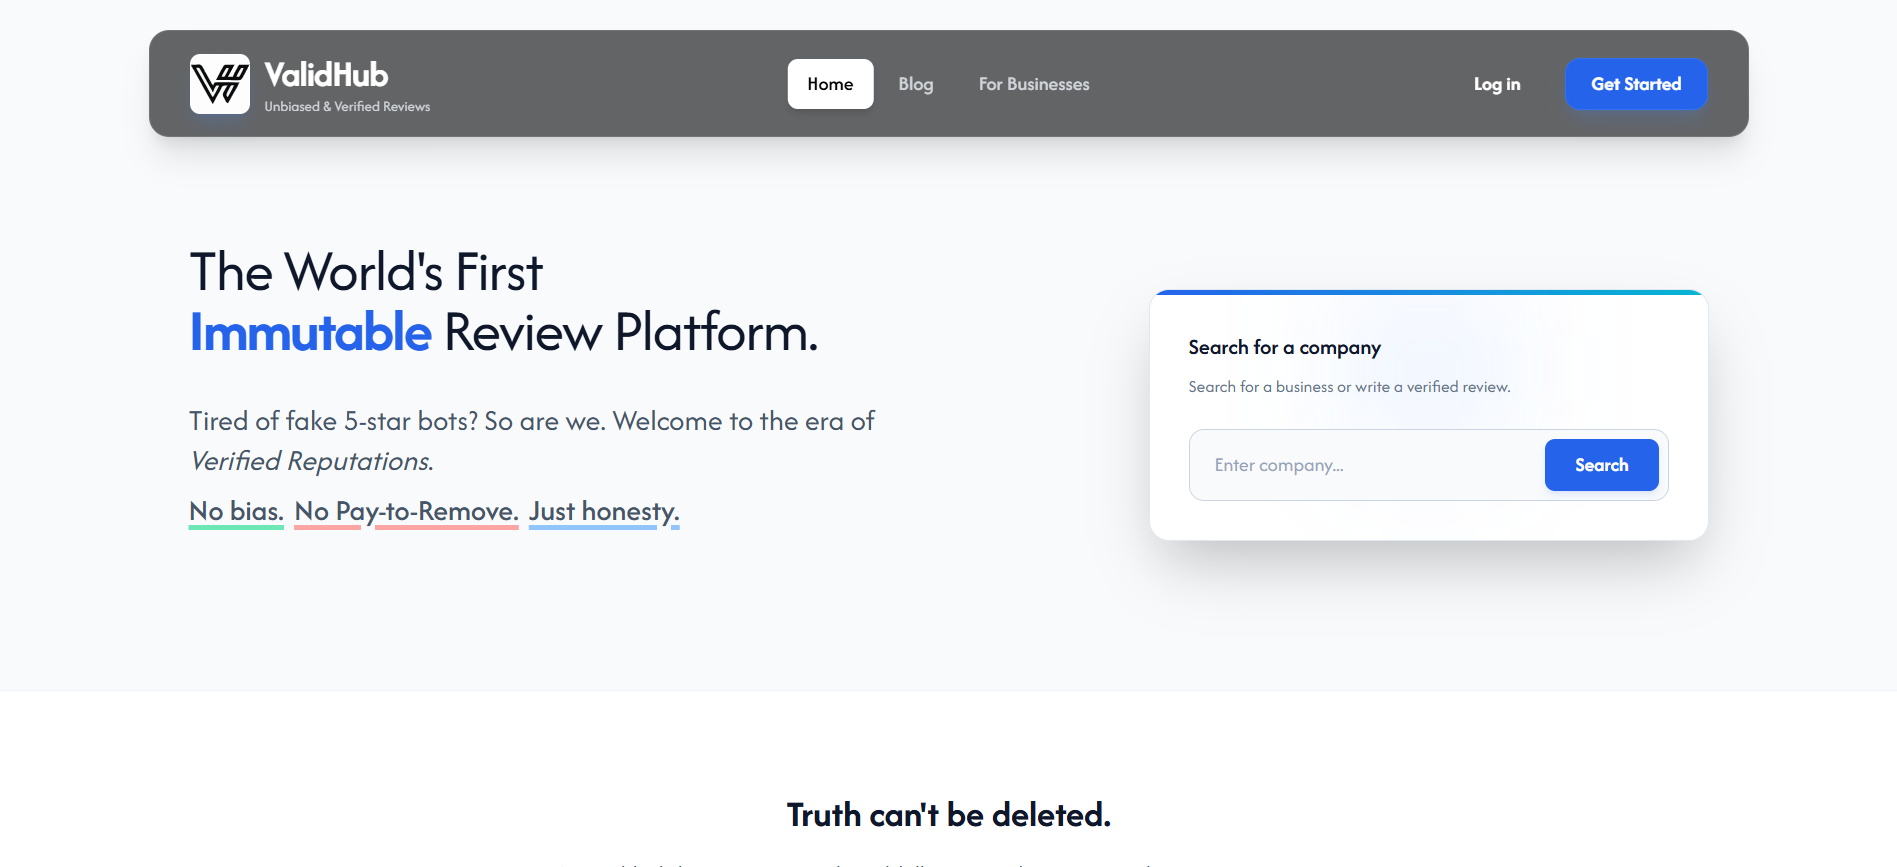Click the 'Verified Reputations.' italic text
Screen dimensions: 1897x867
tap(311, 461)
